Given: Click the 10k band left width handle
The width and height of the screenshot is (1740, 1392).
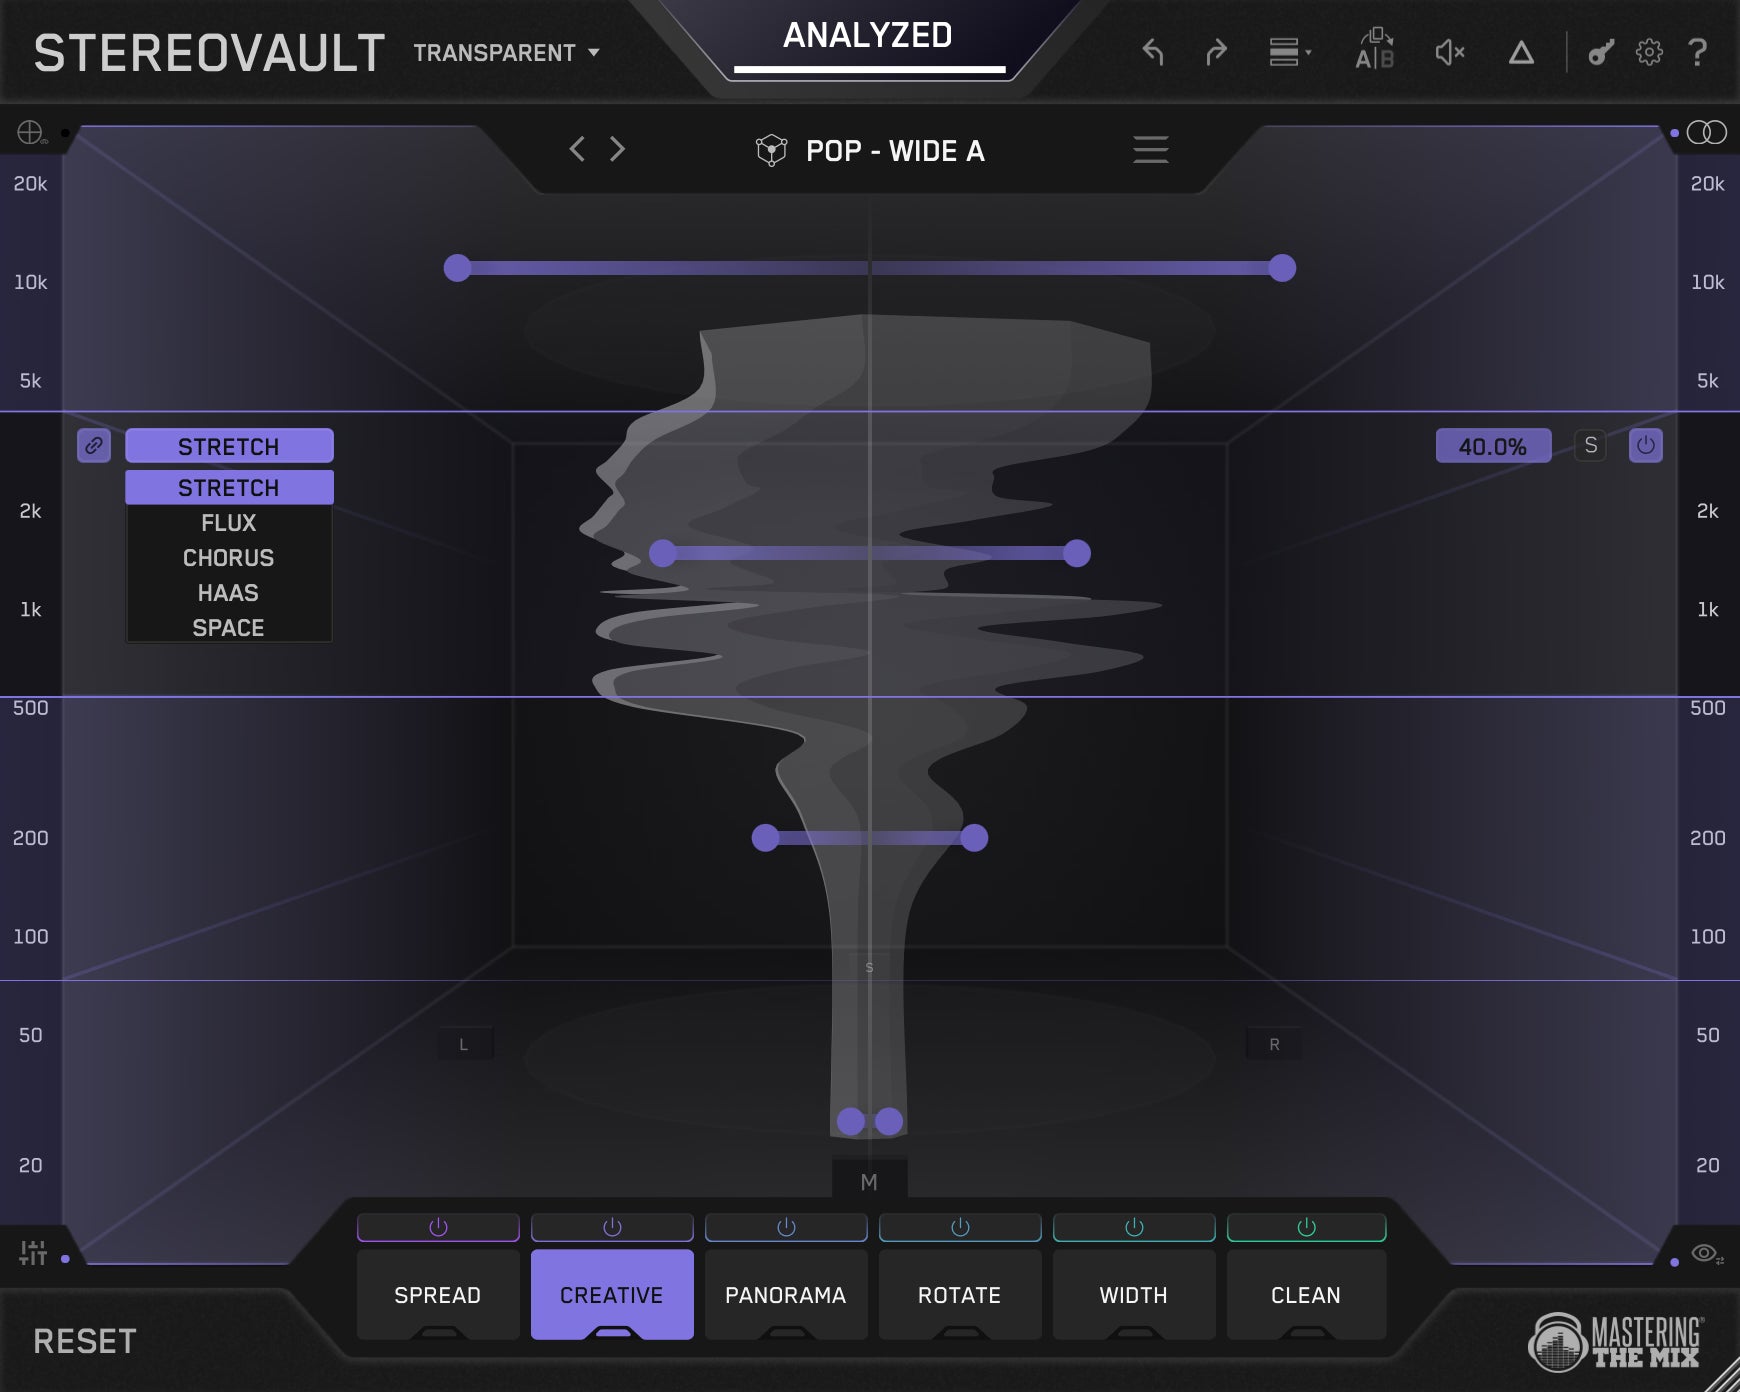Looking at the screenshot, I should [457, 268].
